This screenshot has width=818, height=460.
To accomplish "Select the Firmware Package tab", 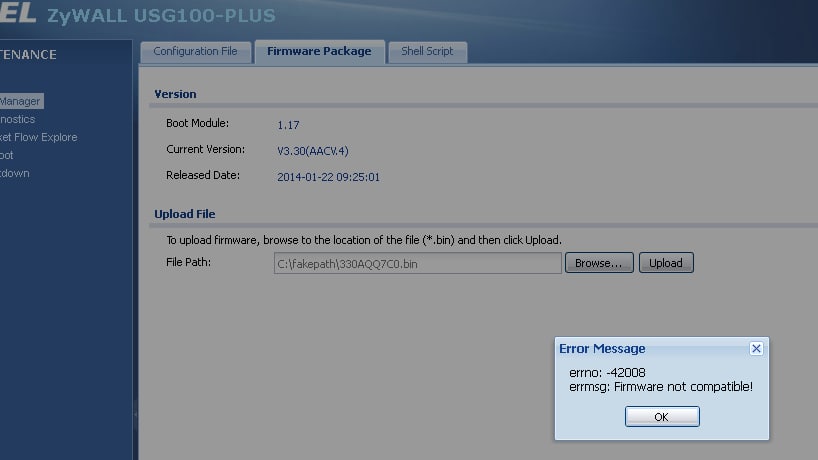I will [319, 52].
